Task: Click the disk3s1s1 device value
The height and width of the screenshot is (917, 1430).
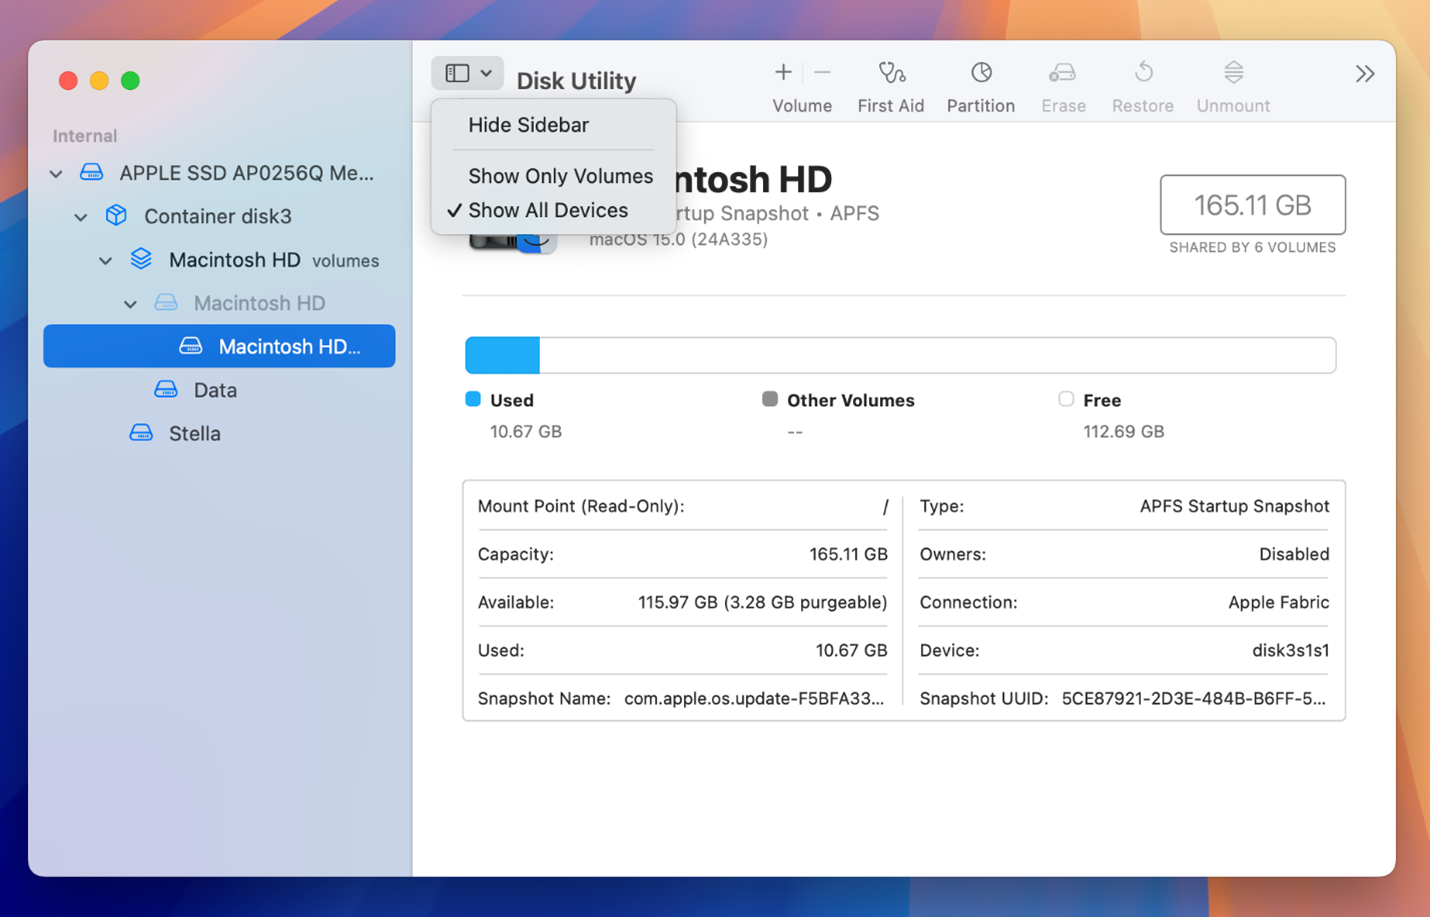Action: click(x=1291, y=651)
